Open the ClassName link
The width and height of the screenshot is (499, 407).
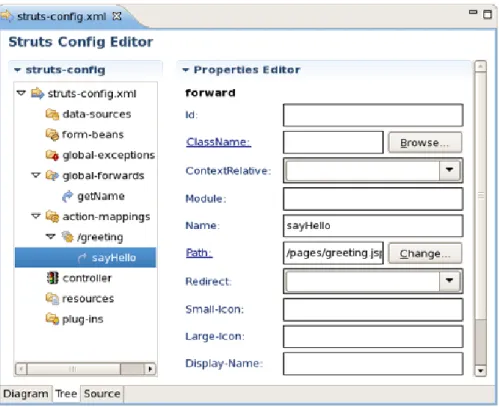[x=218, y=142]
